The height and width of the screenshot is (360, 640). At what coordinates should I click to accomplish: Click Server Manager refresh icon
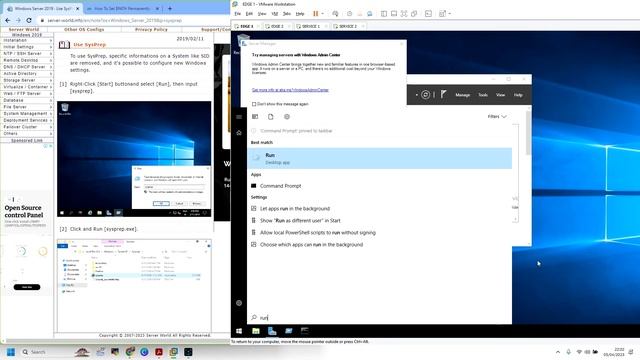pyautogui.click(x=425, y=95)
